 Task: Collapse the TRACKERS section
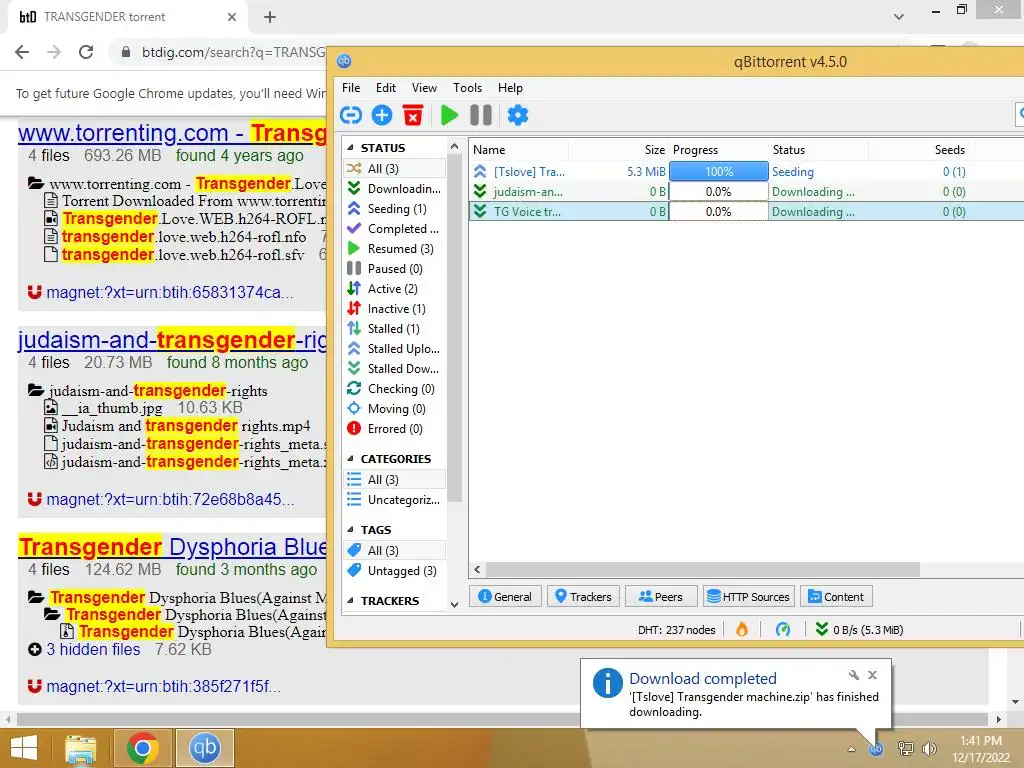coord(351,601)
